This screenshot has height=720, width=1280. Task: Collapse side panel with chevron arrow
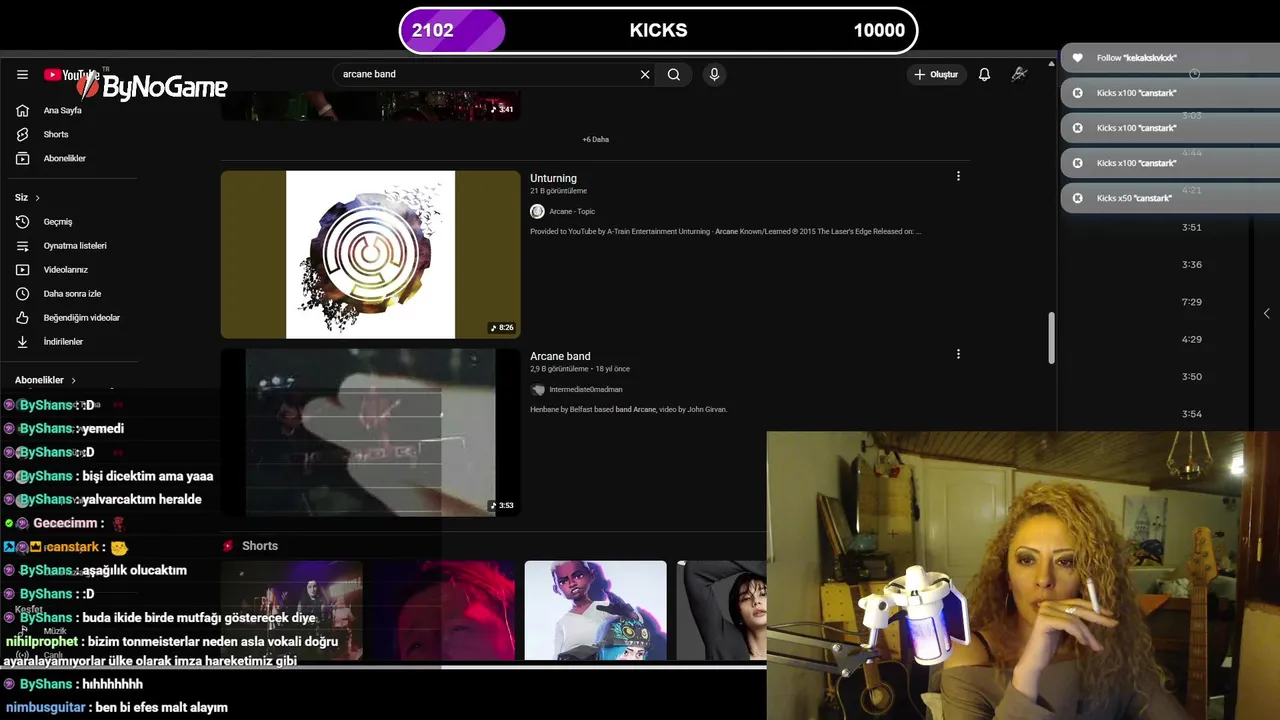pyautogui.click(x=1267, y=314)
